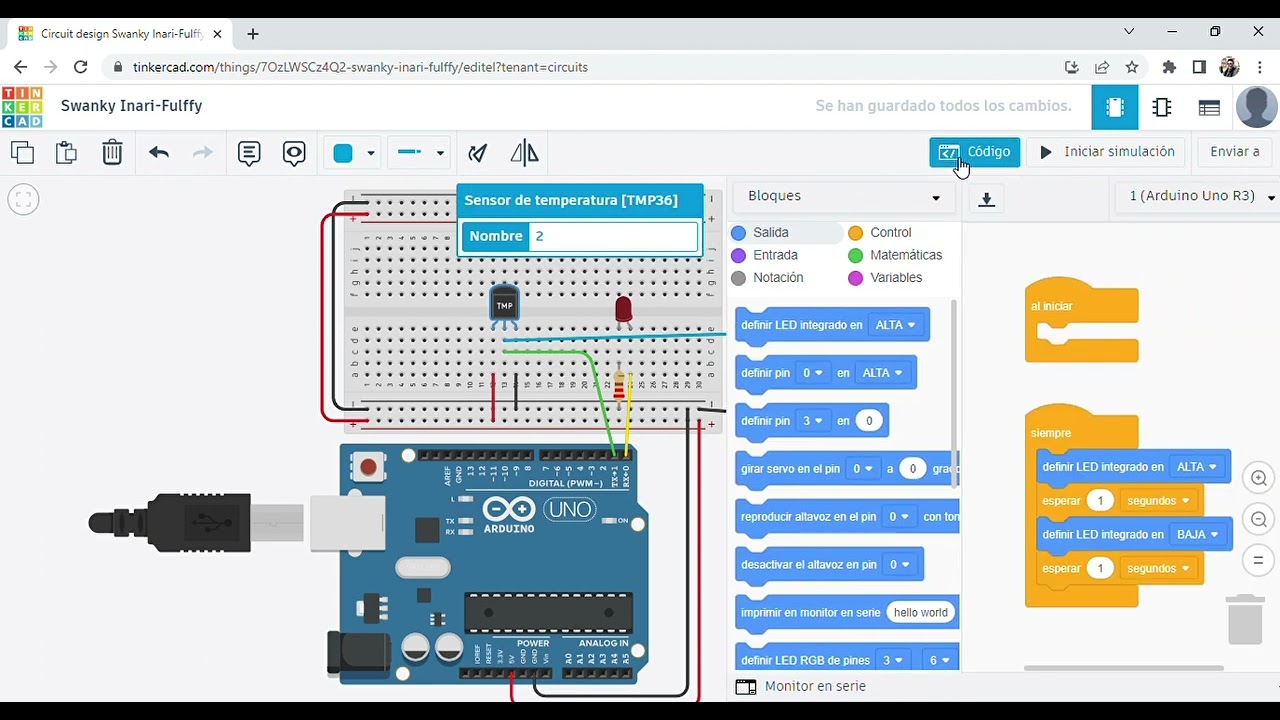Image resolution: width=1280 pixels, height=720 pixels.
Task: Open BAJA dropdown in workspace LED block
Action: [1198, 535]
